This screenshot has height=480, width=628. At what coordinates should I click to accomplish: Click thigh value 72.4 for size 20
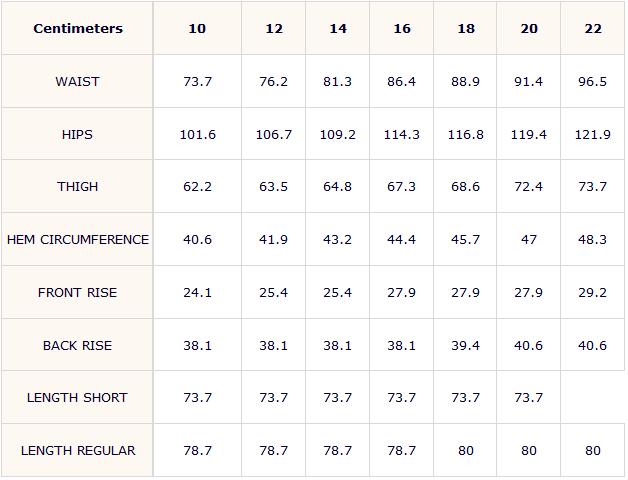tap(529, 186)
